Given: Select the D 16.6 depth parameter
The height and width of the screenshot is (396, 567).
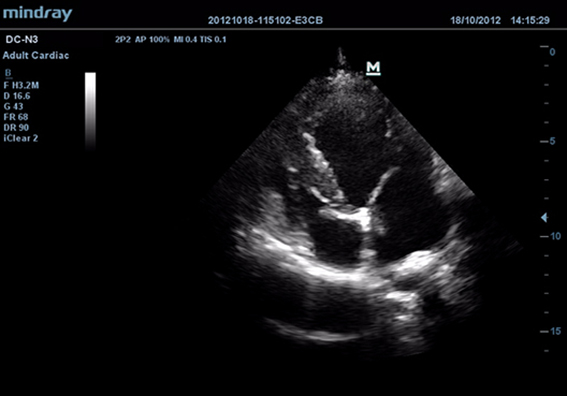Looking at the screenshot, I should click(17, 96).
